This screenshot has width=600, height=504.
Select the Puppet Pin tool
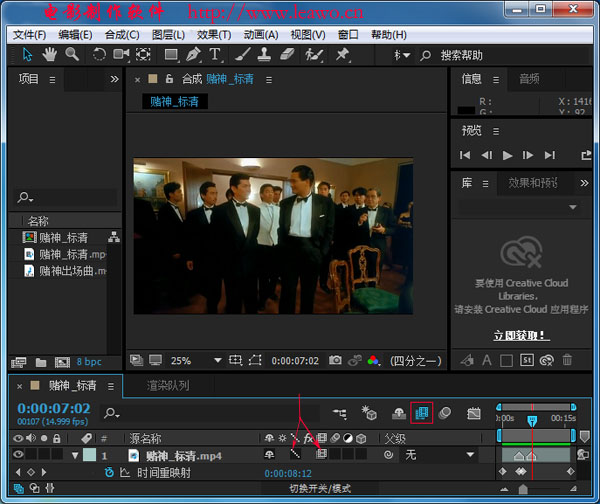pyautogui.click(x=342, y=54)
